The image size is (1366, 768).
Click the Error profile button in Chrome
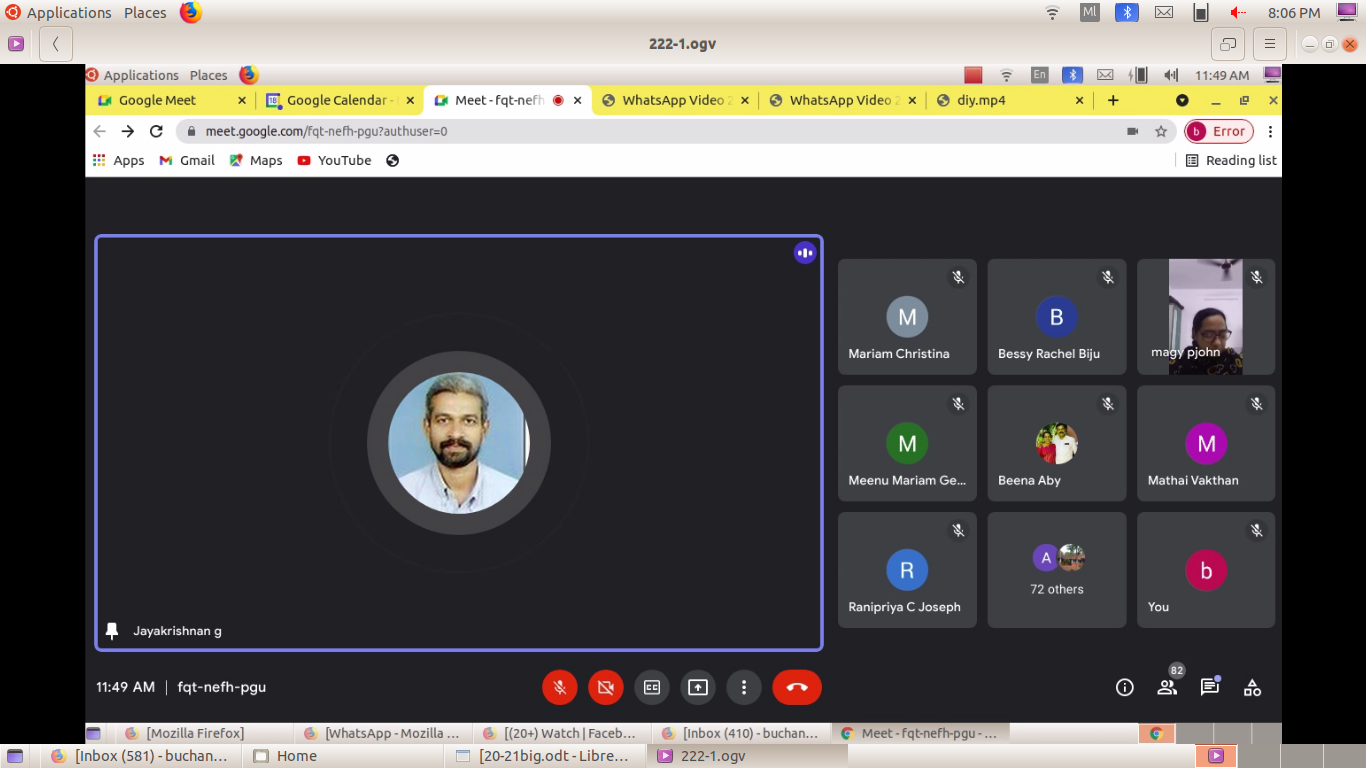(x=1219, y=131)
